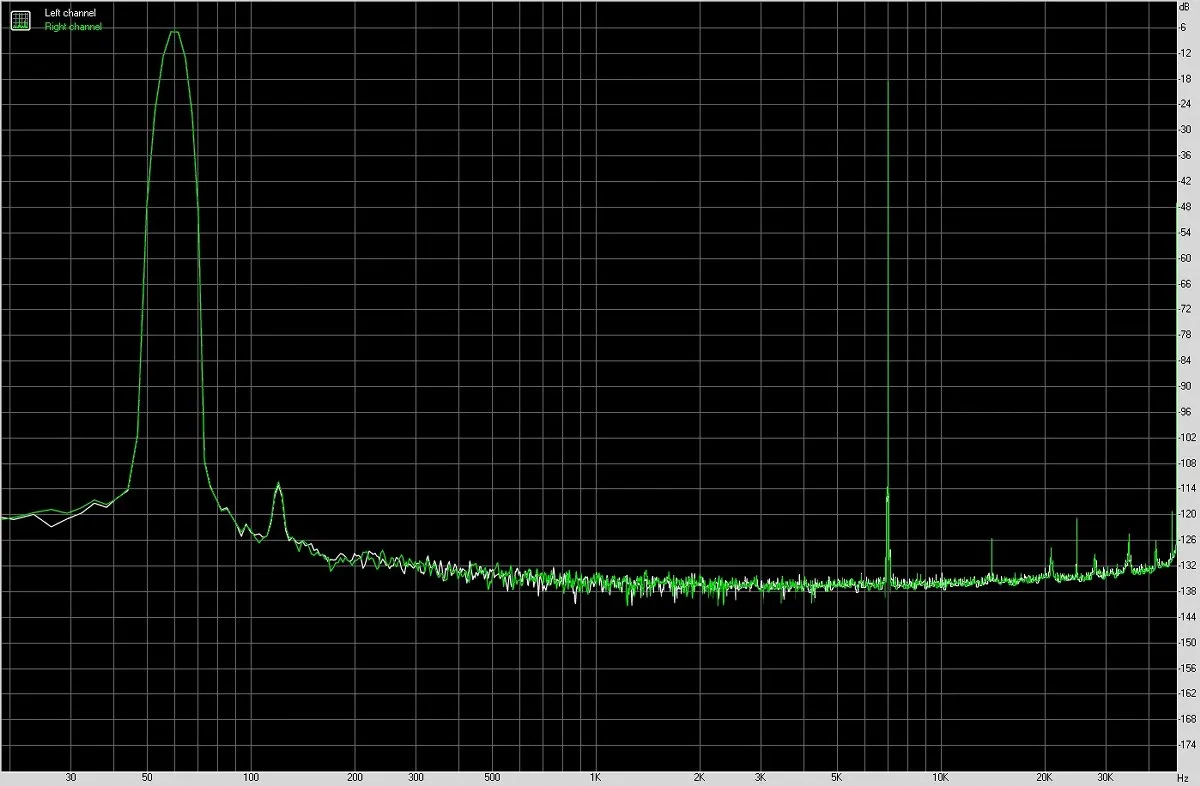Image resolution: width=1200 pixels, height=786 pixels.
Task: Click the top of the 60 Hz spectrum peak
Action: (174, 32)
